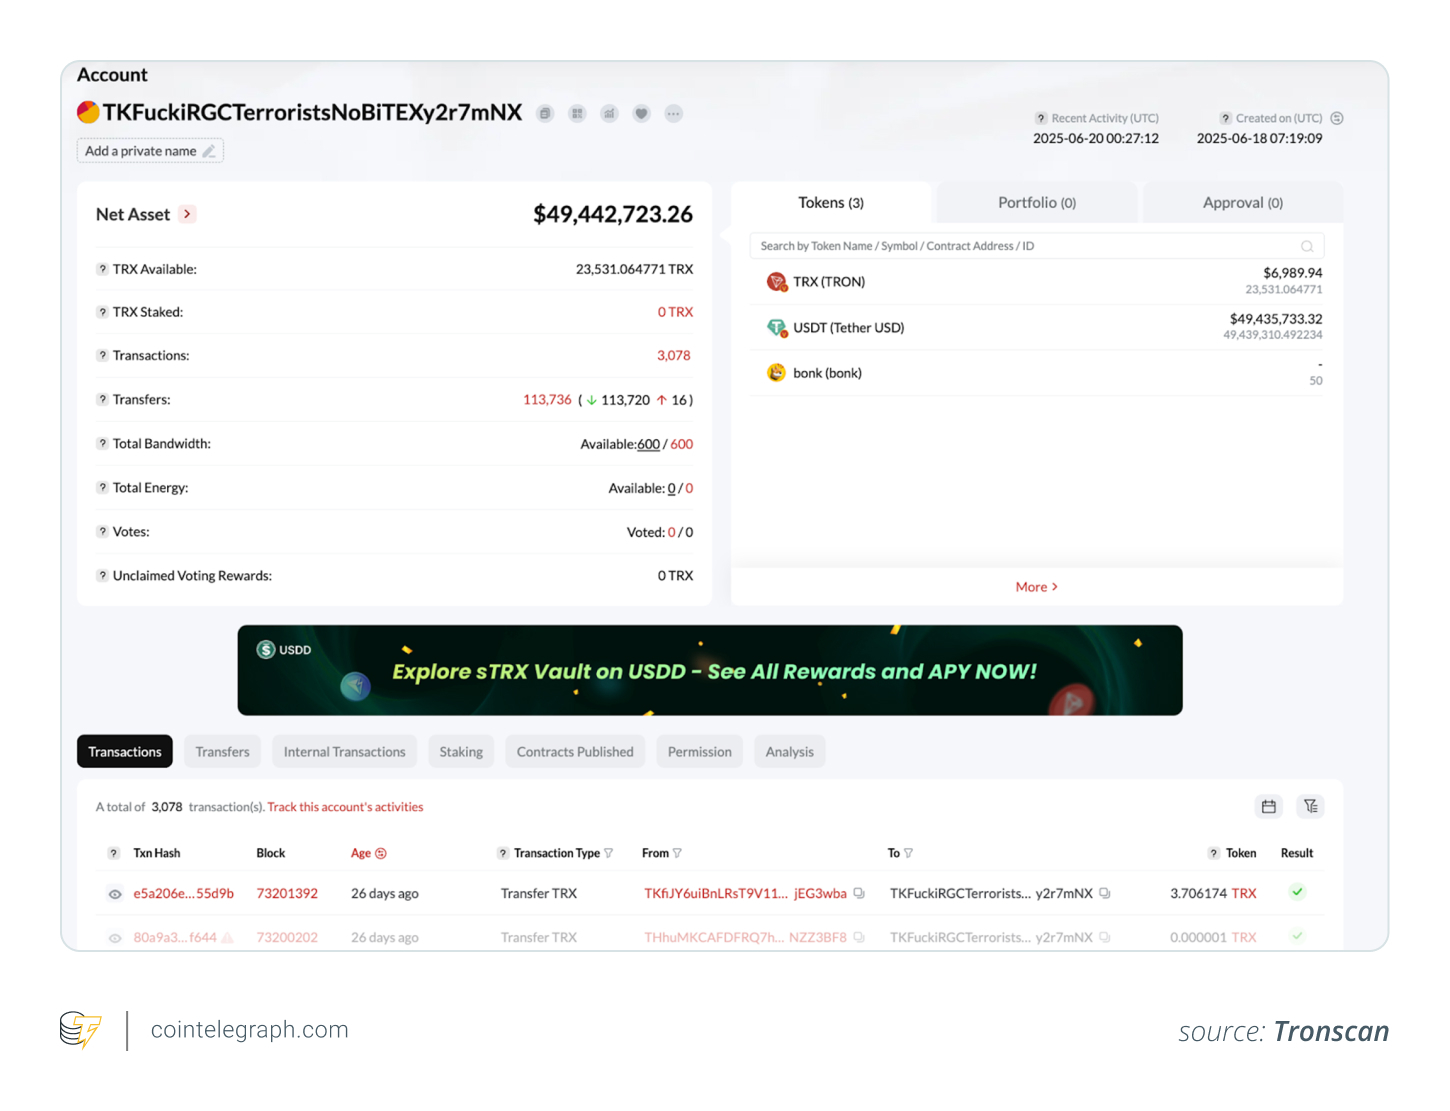Click 'Track this account's activities' link
The height and width of the screenshot is (1111, 1450).
pyautogui.click(x=345, y=807)
